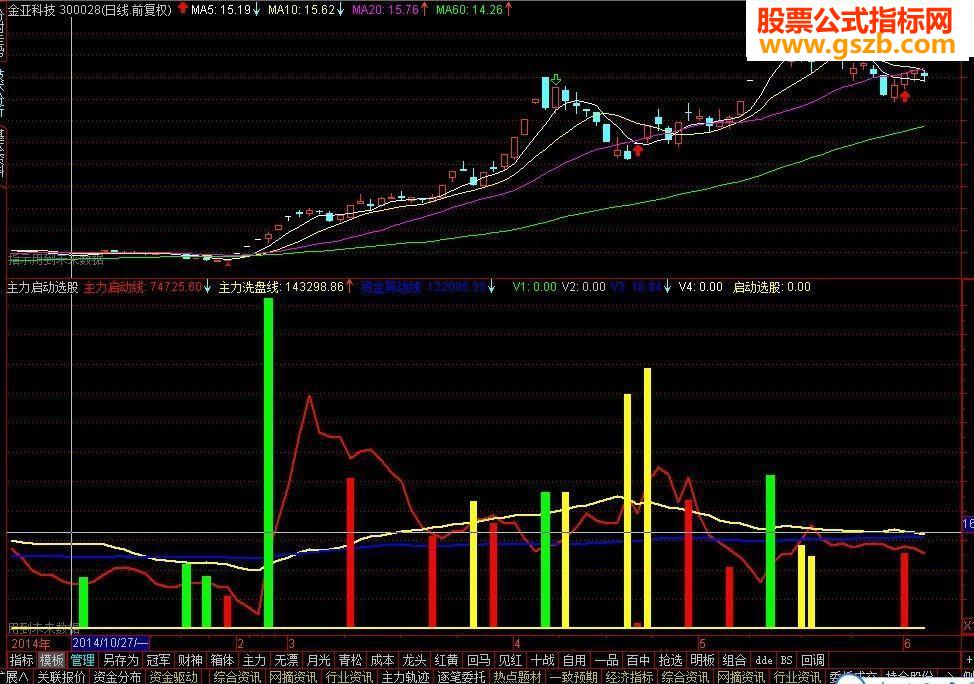Select the 明板 indicator tab
Viewport: 974px width, 684px height.
pos(703,660)
